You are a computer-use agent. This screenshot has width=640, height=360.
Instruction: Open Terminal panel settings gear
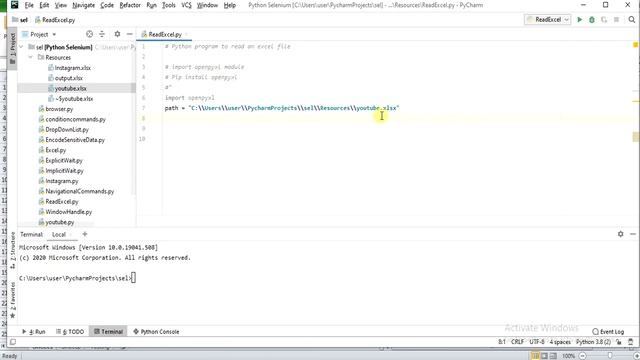click(x=620, y=234)
